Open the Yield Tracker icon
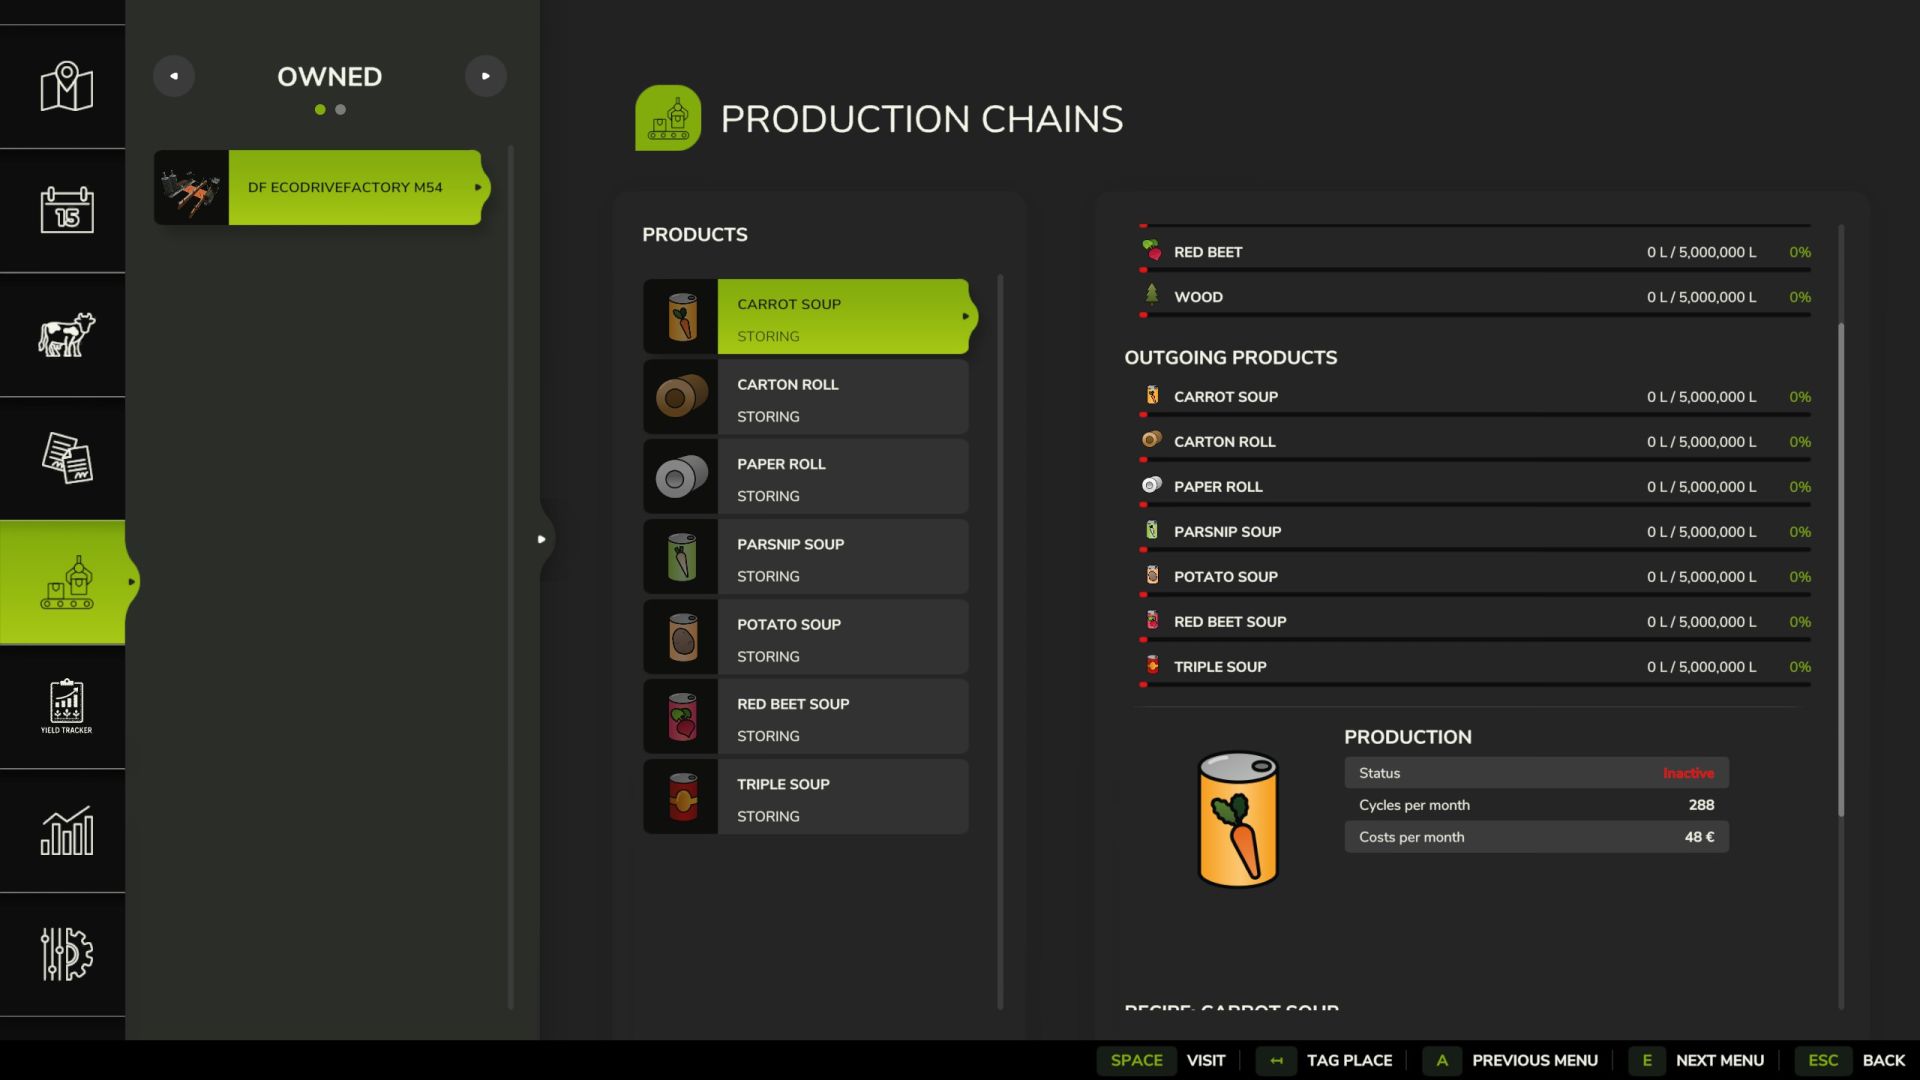 pyautogui.click(x=66, y=706)
